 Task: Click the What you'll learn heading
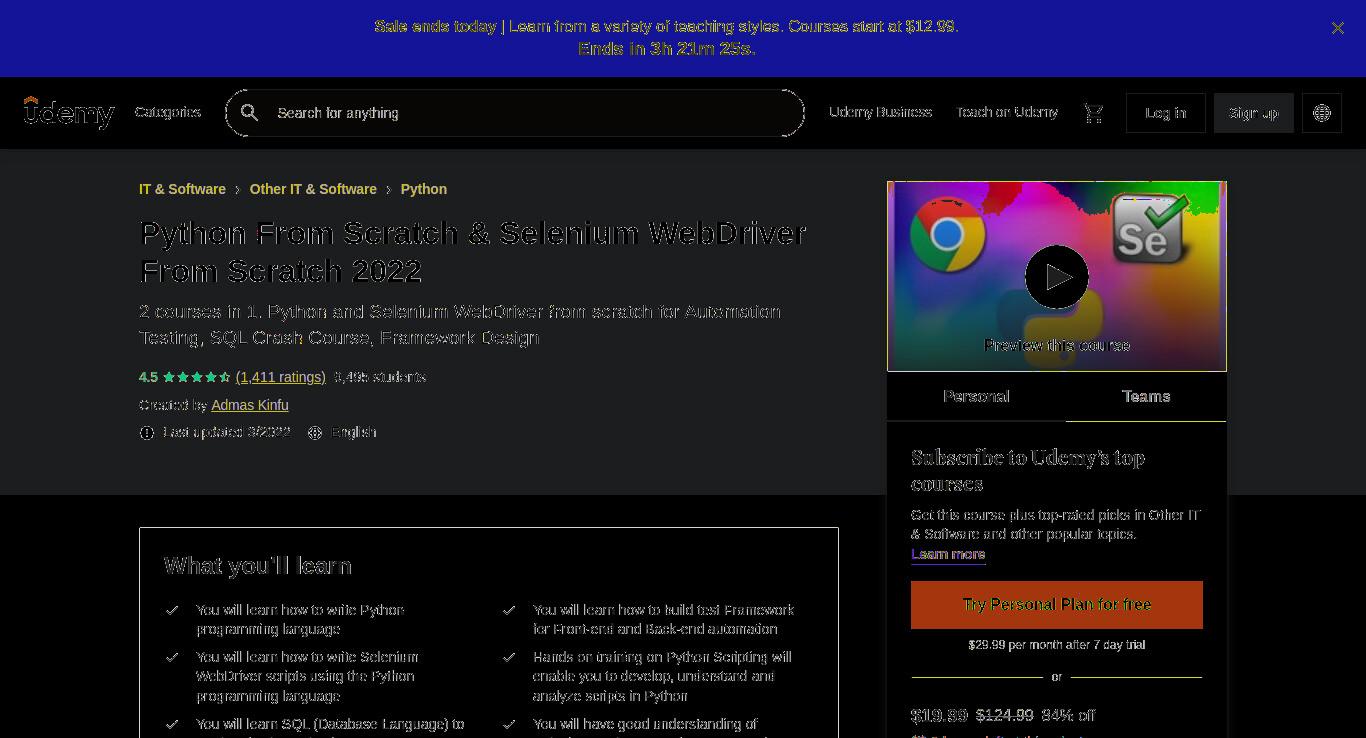[x=258, y=566]
